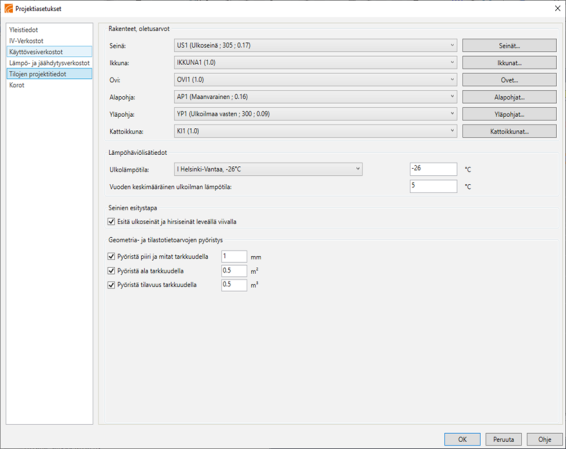Image resolution: width=566 pixels, height=449 pixels.
Task: Disable 'Pyöristä ala tarkkuudella' checkbox
Action: point(111,271)
